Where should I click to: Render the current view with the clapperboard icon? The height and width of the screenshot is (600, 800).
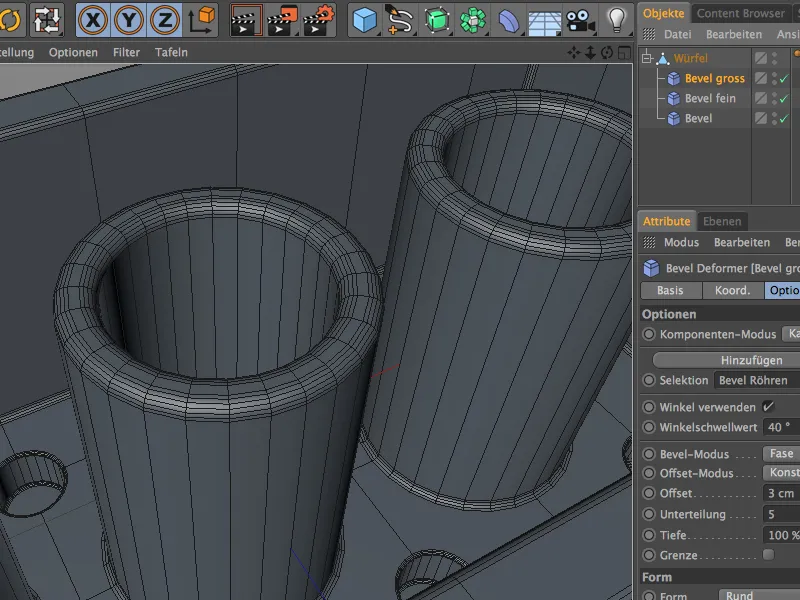point(246,20)
